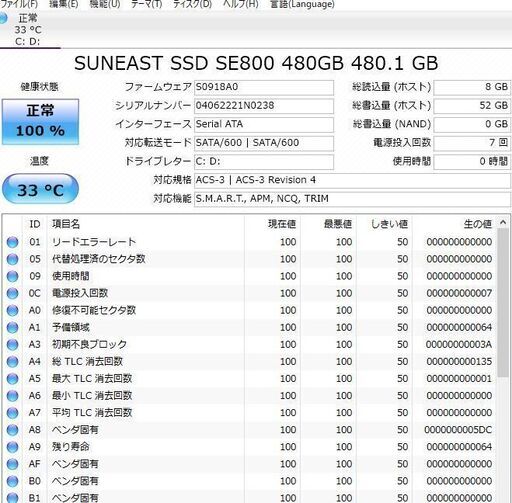Select the 予備領域 row name
The width and height of the screenshot is (512, 503).
pyautogui.click(x=71, y=327)
